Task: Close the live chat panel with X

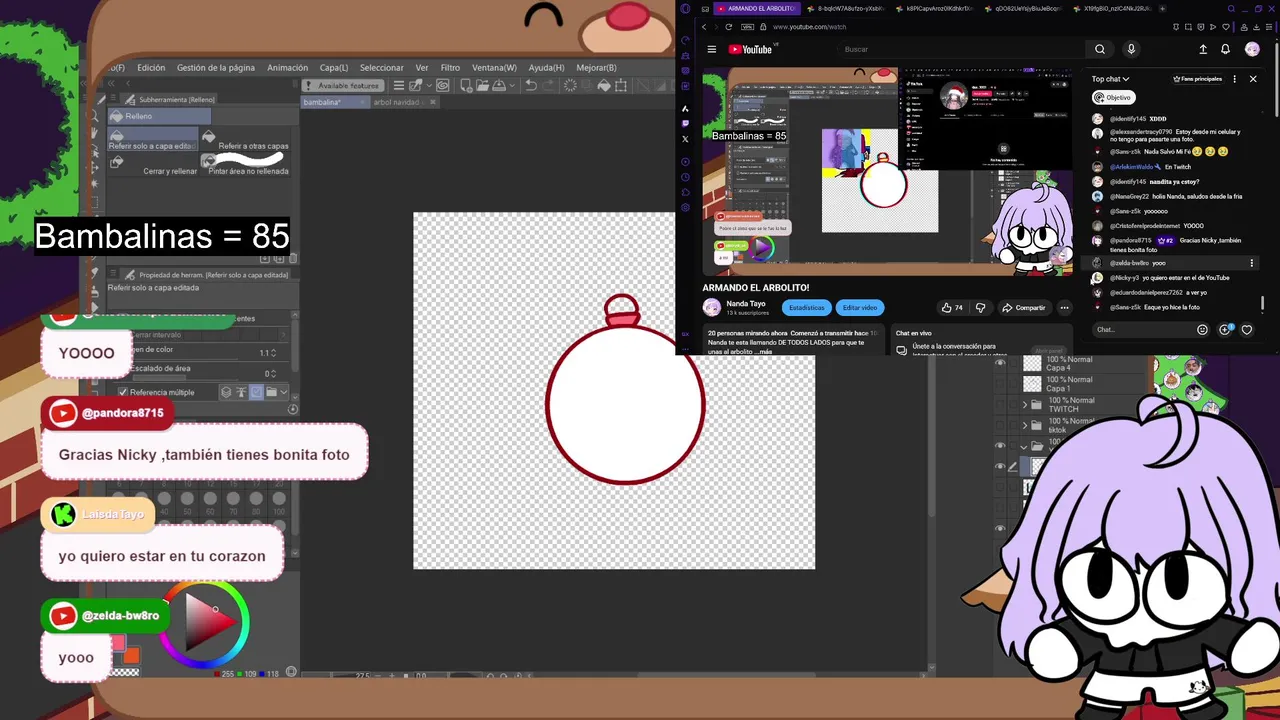Action: click(1253, 79)
